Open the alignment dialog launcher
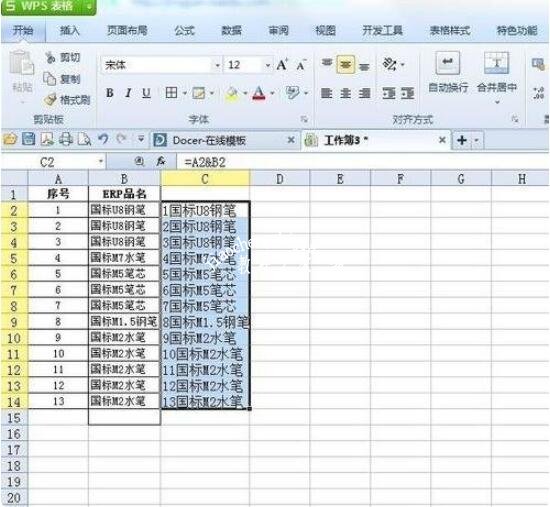550x507 pixels. pos(515,119)
